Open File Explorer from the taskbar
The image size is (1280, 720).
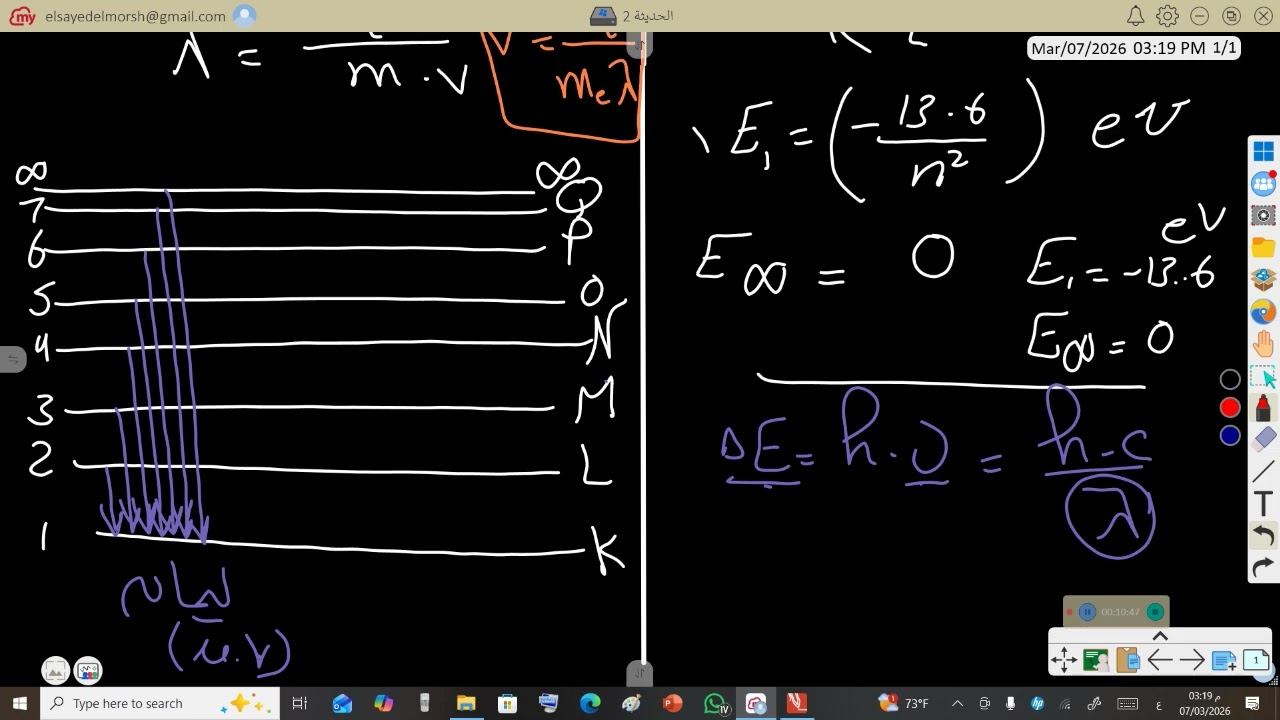click(x=466, y=703)
